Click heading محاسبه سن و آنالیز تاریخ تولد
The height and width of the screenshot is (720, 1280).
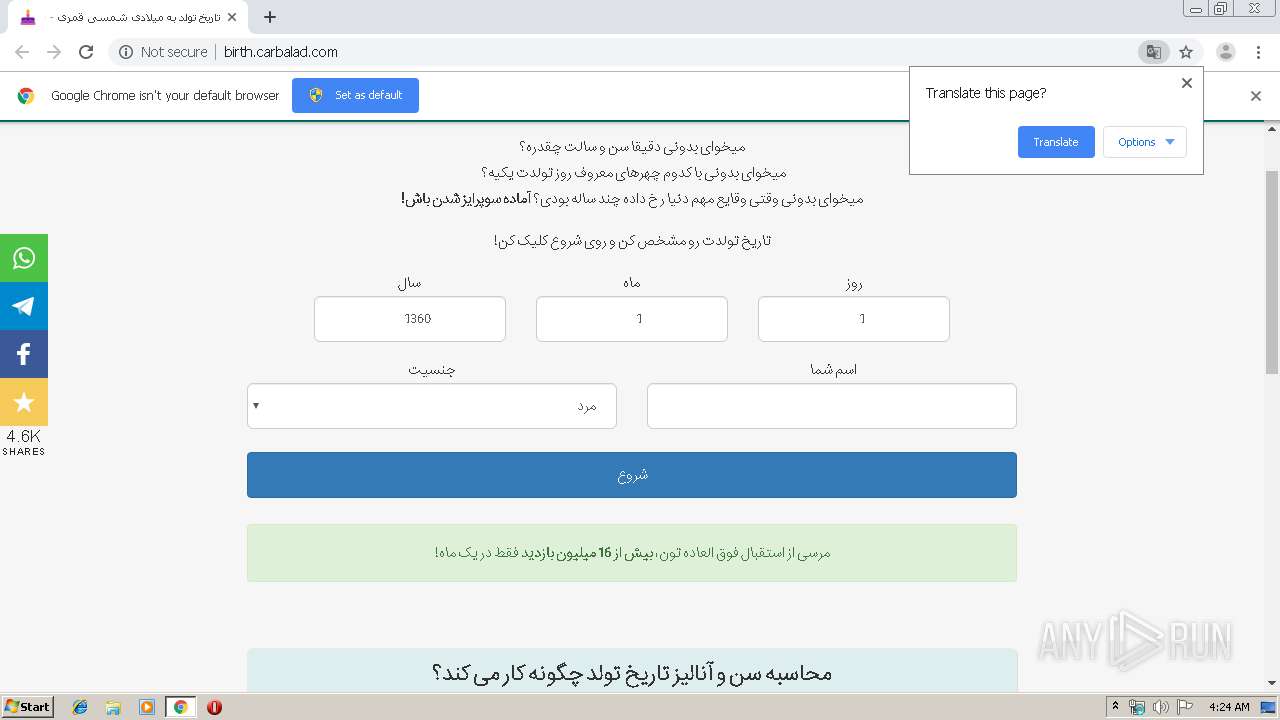pos(632,673)
